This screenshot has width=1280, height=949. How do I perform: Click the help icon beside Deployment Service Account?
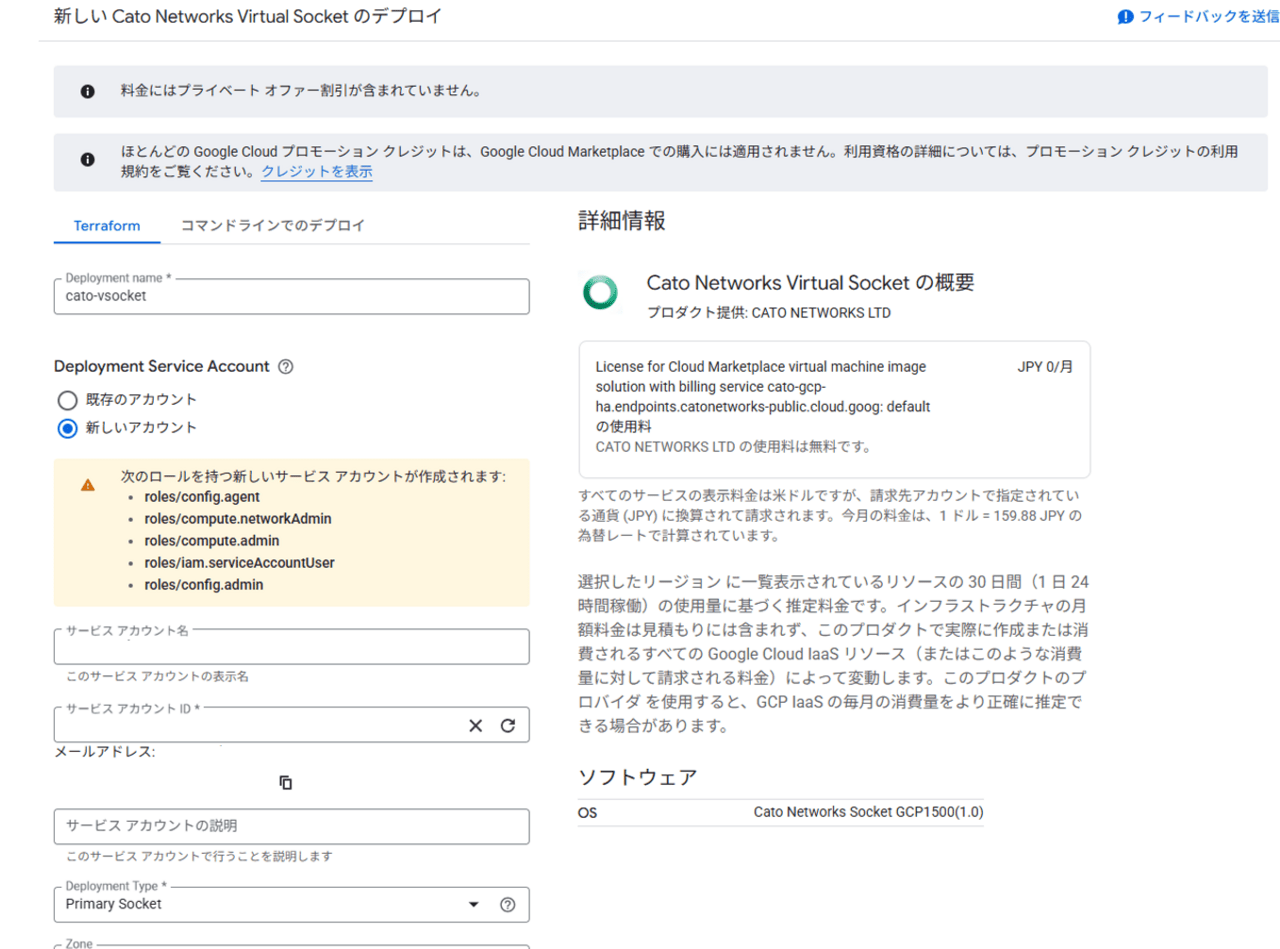286,367
